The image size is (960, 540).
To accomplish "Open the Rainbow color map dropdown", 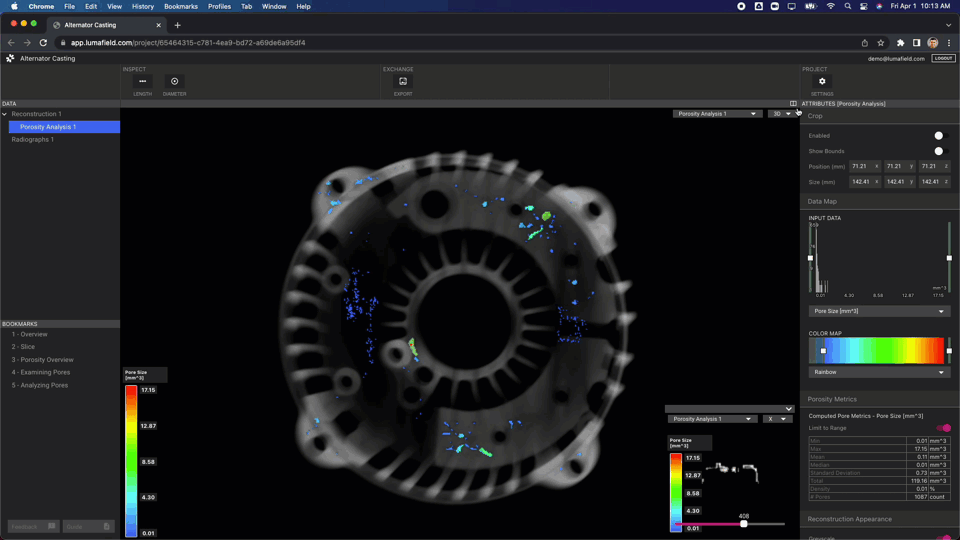I will (x=879, y=372).
